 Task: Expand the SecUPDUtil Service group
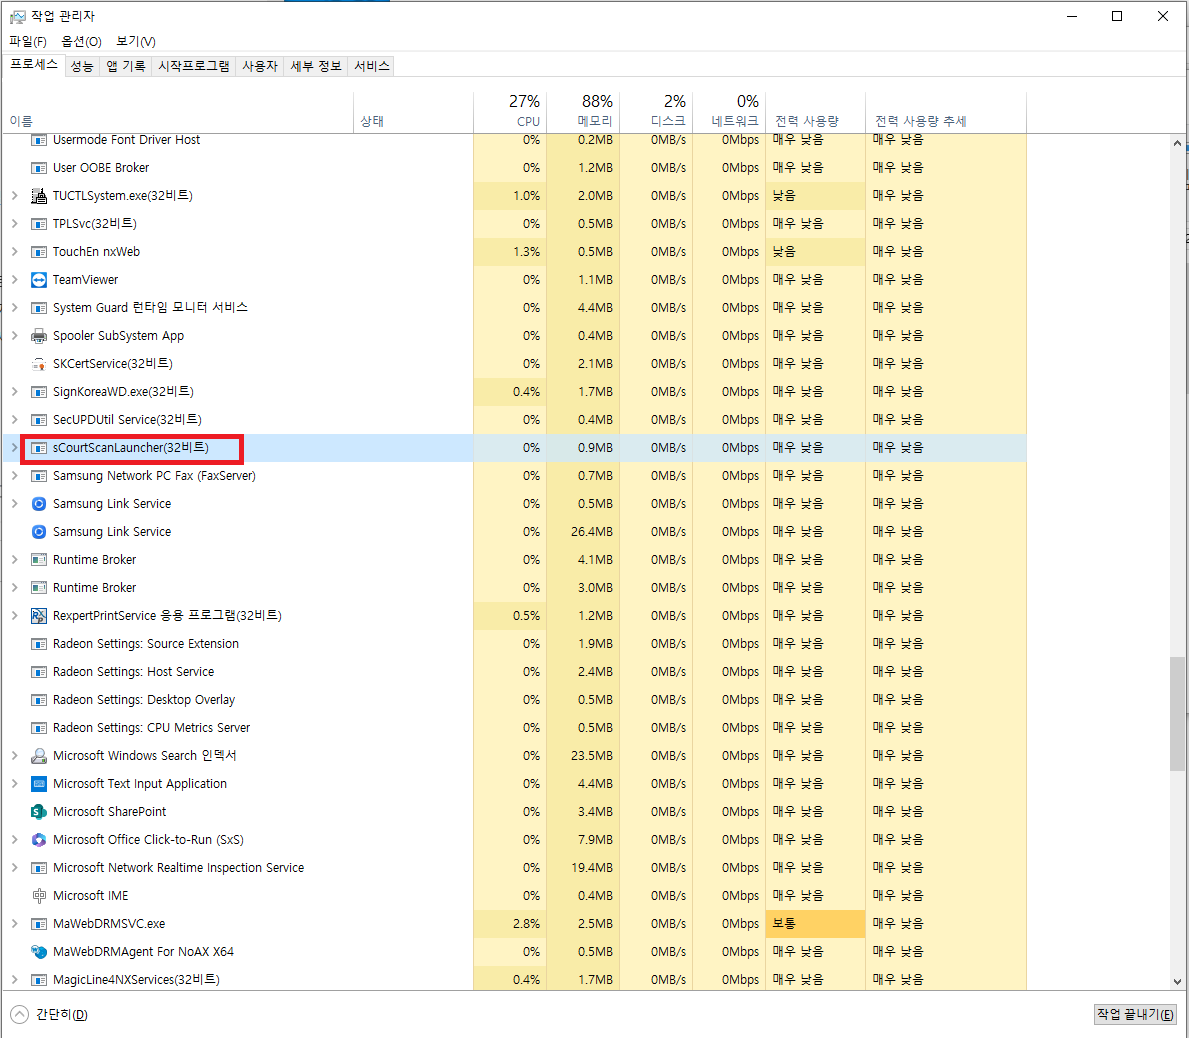click(x=14, y=420)
